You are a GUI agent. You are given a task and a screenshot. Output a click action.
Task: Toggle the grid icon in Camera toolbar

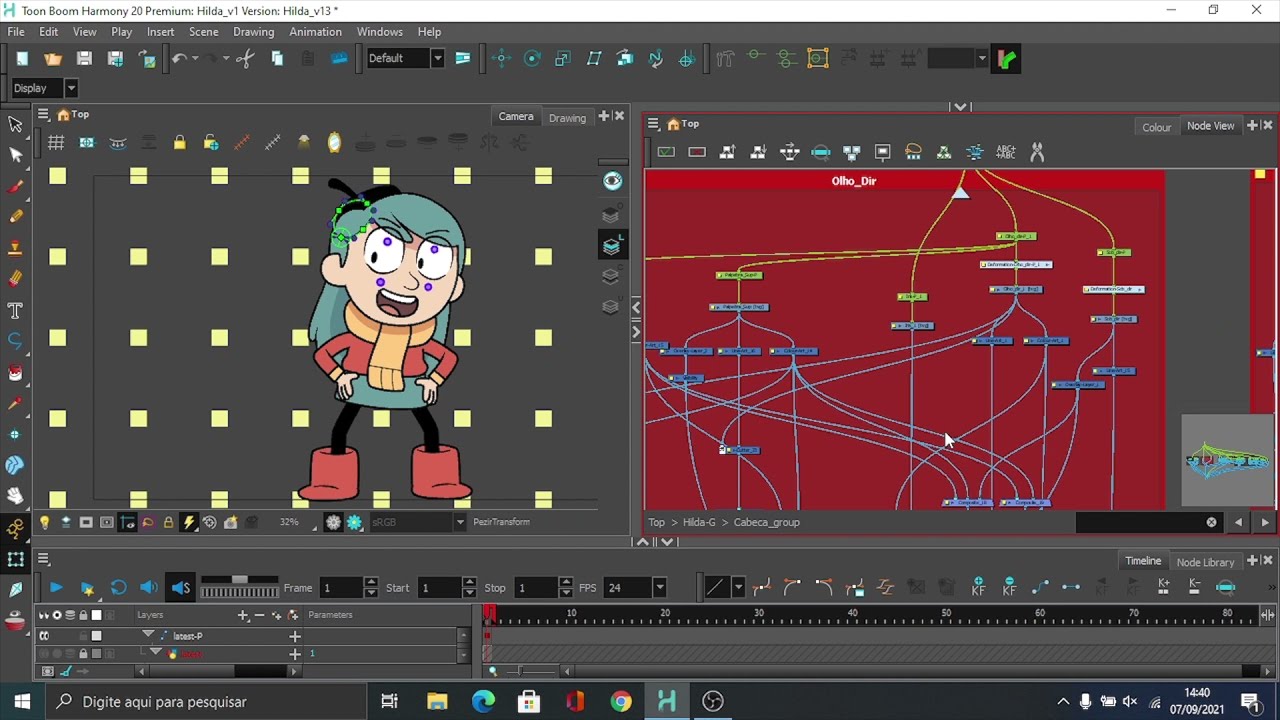pyautogui.click(x=56, y=143)
